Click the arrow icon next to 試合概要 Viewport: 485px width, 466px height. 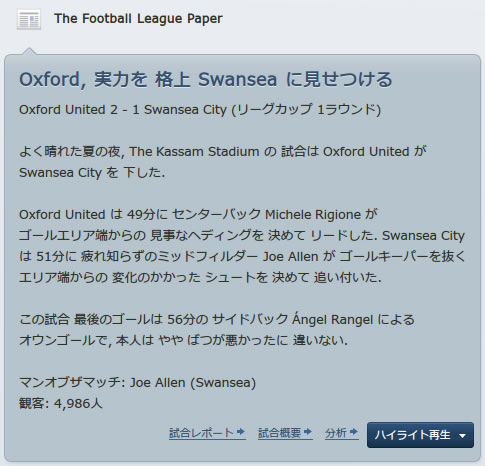308,432
